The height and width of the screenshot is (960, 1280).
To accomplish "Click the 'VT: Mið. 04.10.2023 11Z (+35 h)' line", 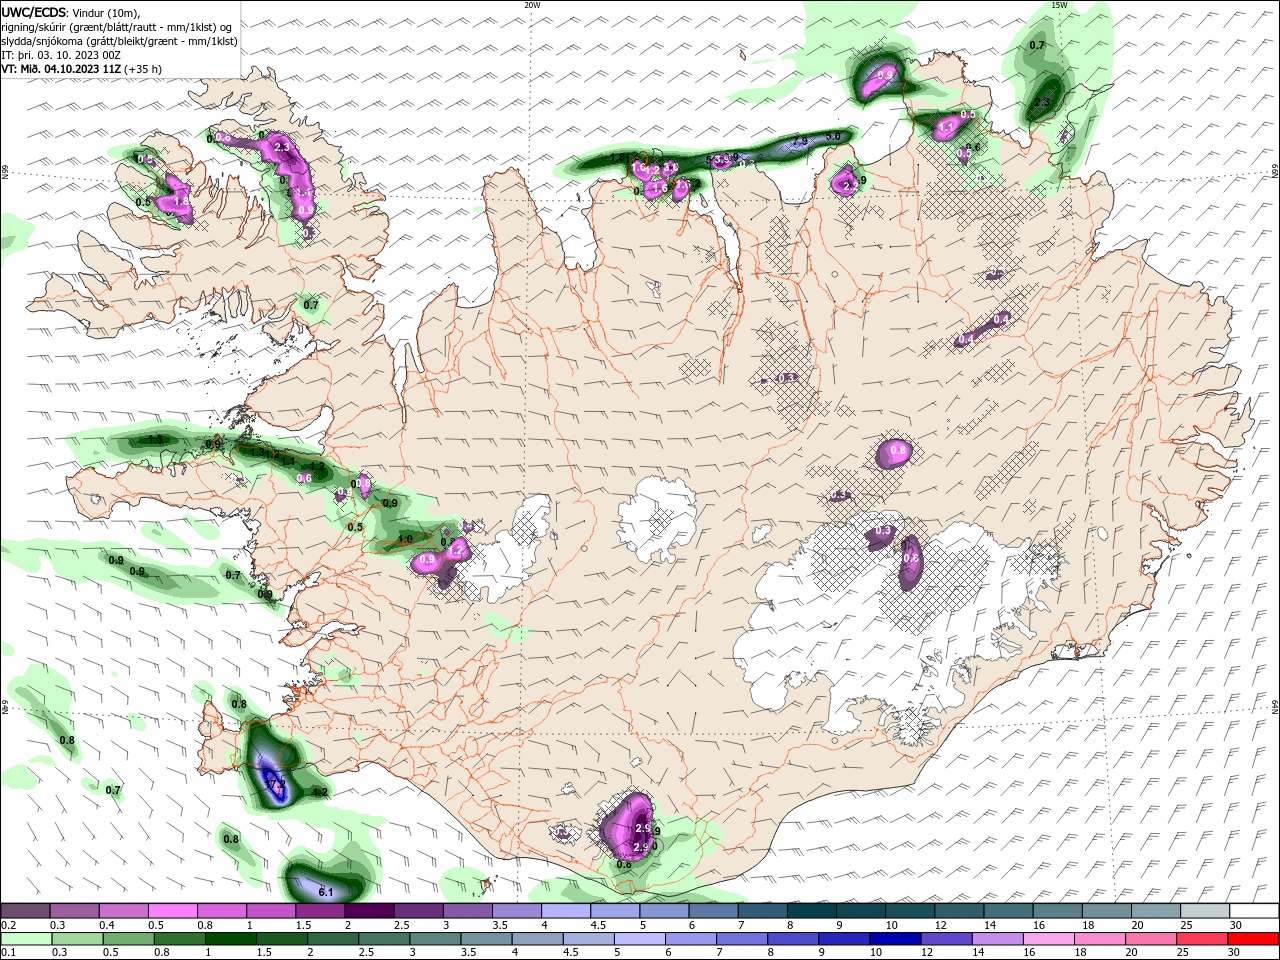I will pos(82,69).
